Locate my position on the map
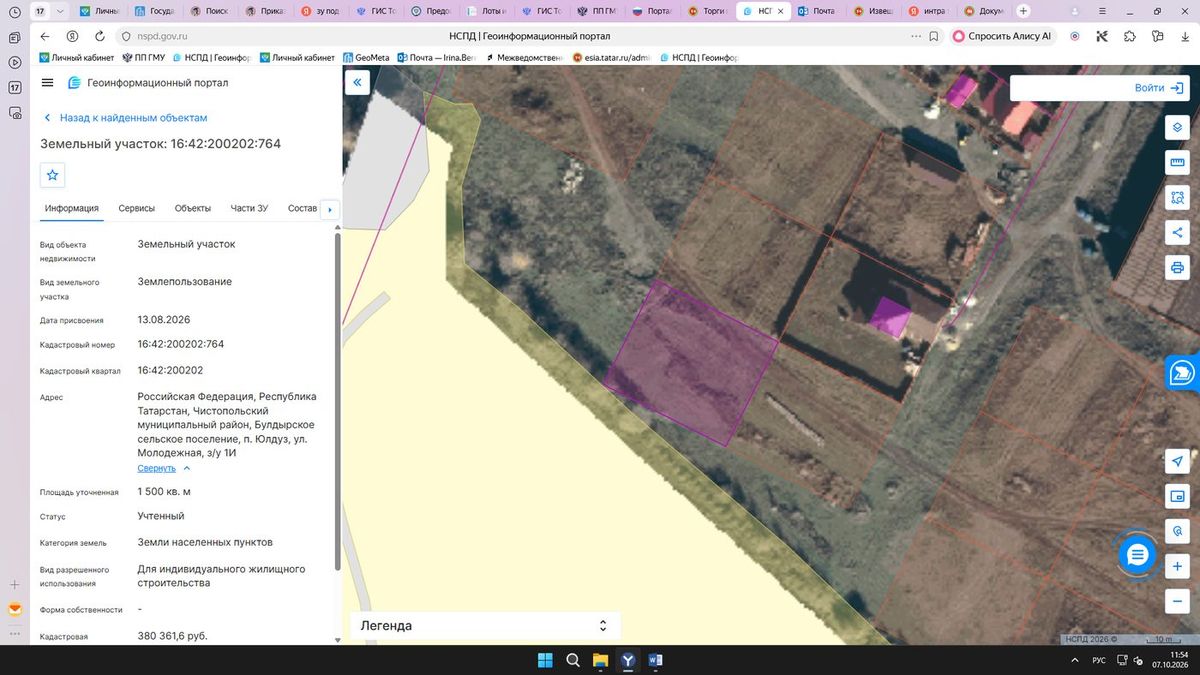The width and height of the screenshot is (1200, 675). click(x=1177, y=461)
